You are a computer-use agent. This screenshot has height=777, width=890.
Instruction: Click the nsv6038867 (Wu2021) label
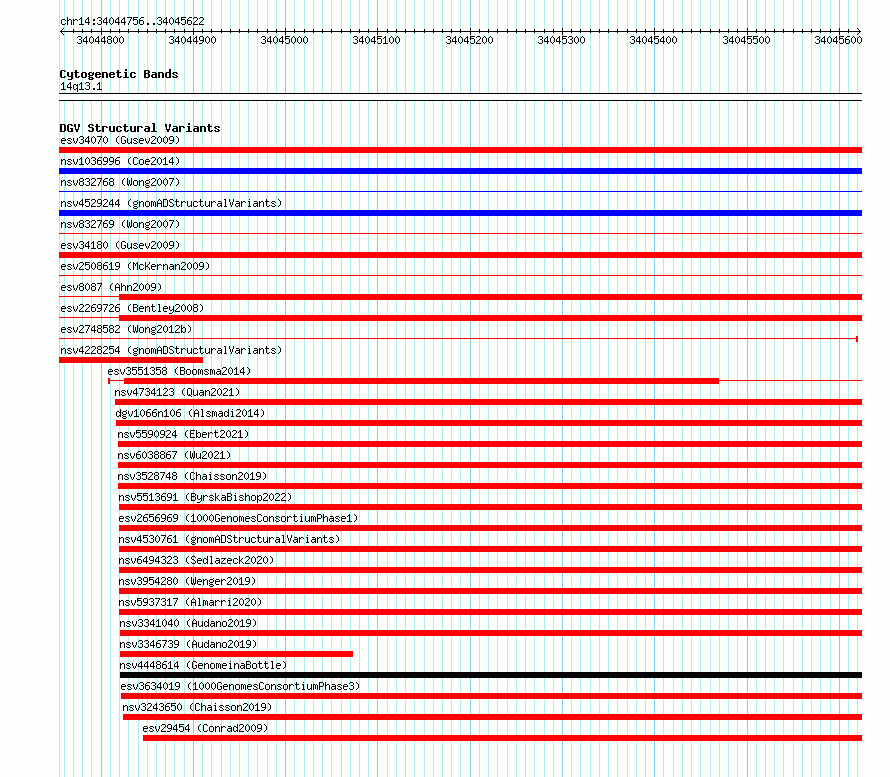pos(174,455)
